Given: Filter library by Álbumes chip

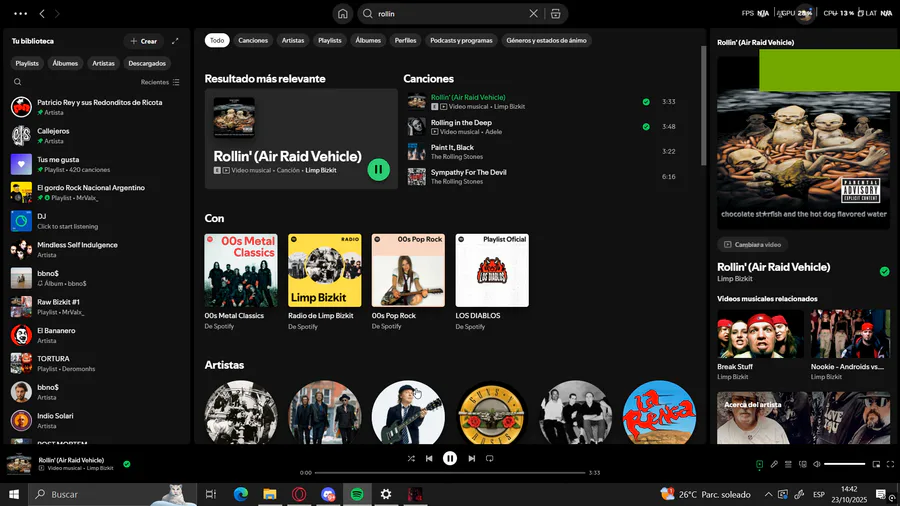Looking at the screenshot, I should (x=65, y=63).
